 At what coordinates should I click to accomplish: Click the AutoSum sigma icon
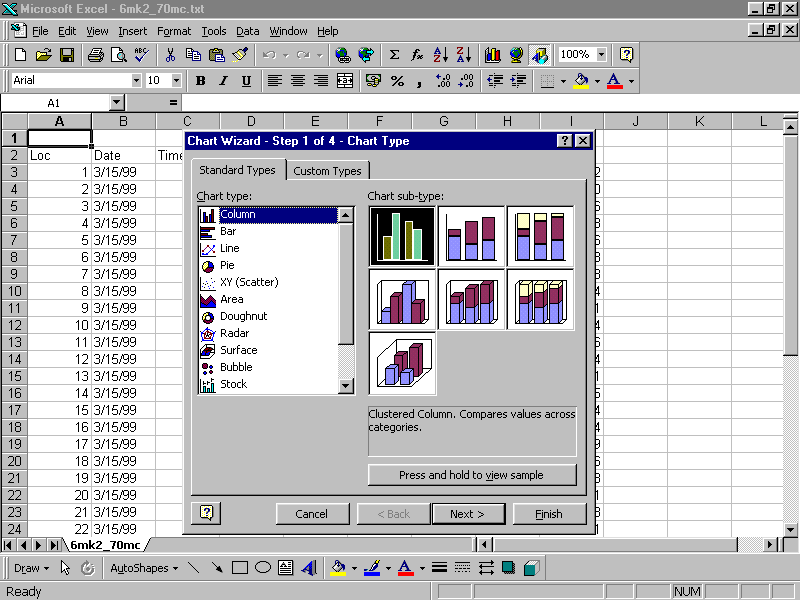394,55
